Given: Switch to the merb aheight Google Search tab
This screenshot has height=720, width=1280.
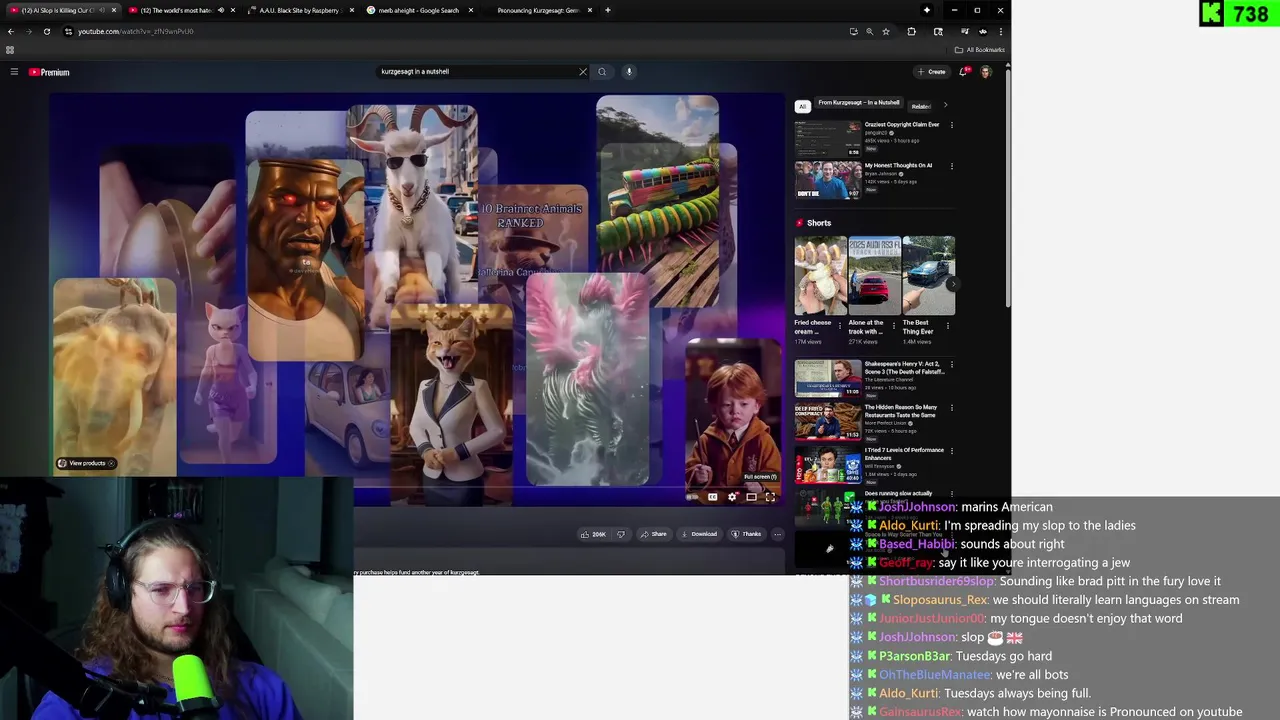Looking at the screenshot, I should click(x=418, y=10).
